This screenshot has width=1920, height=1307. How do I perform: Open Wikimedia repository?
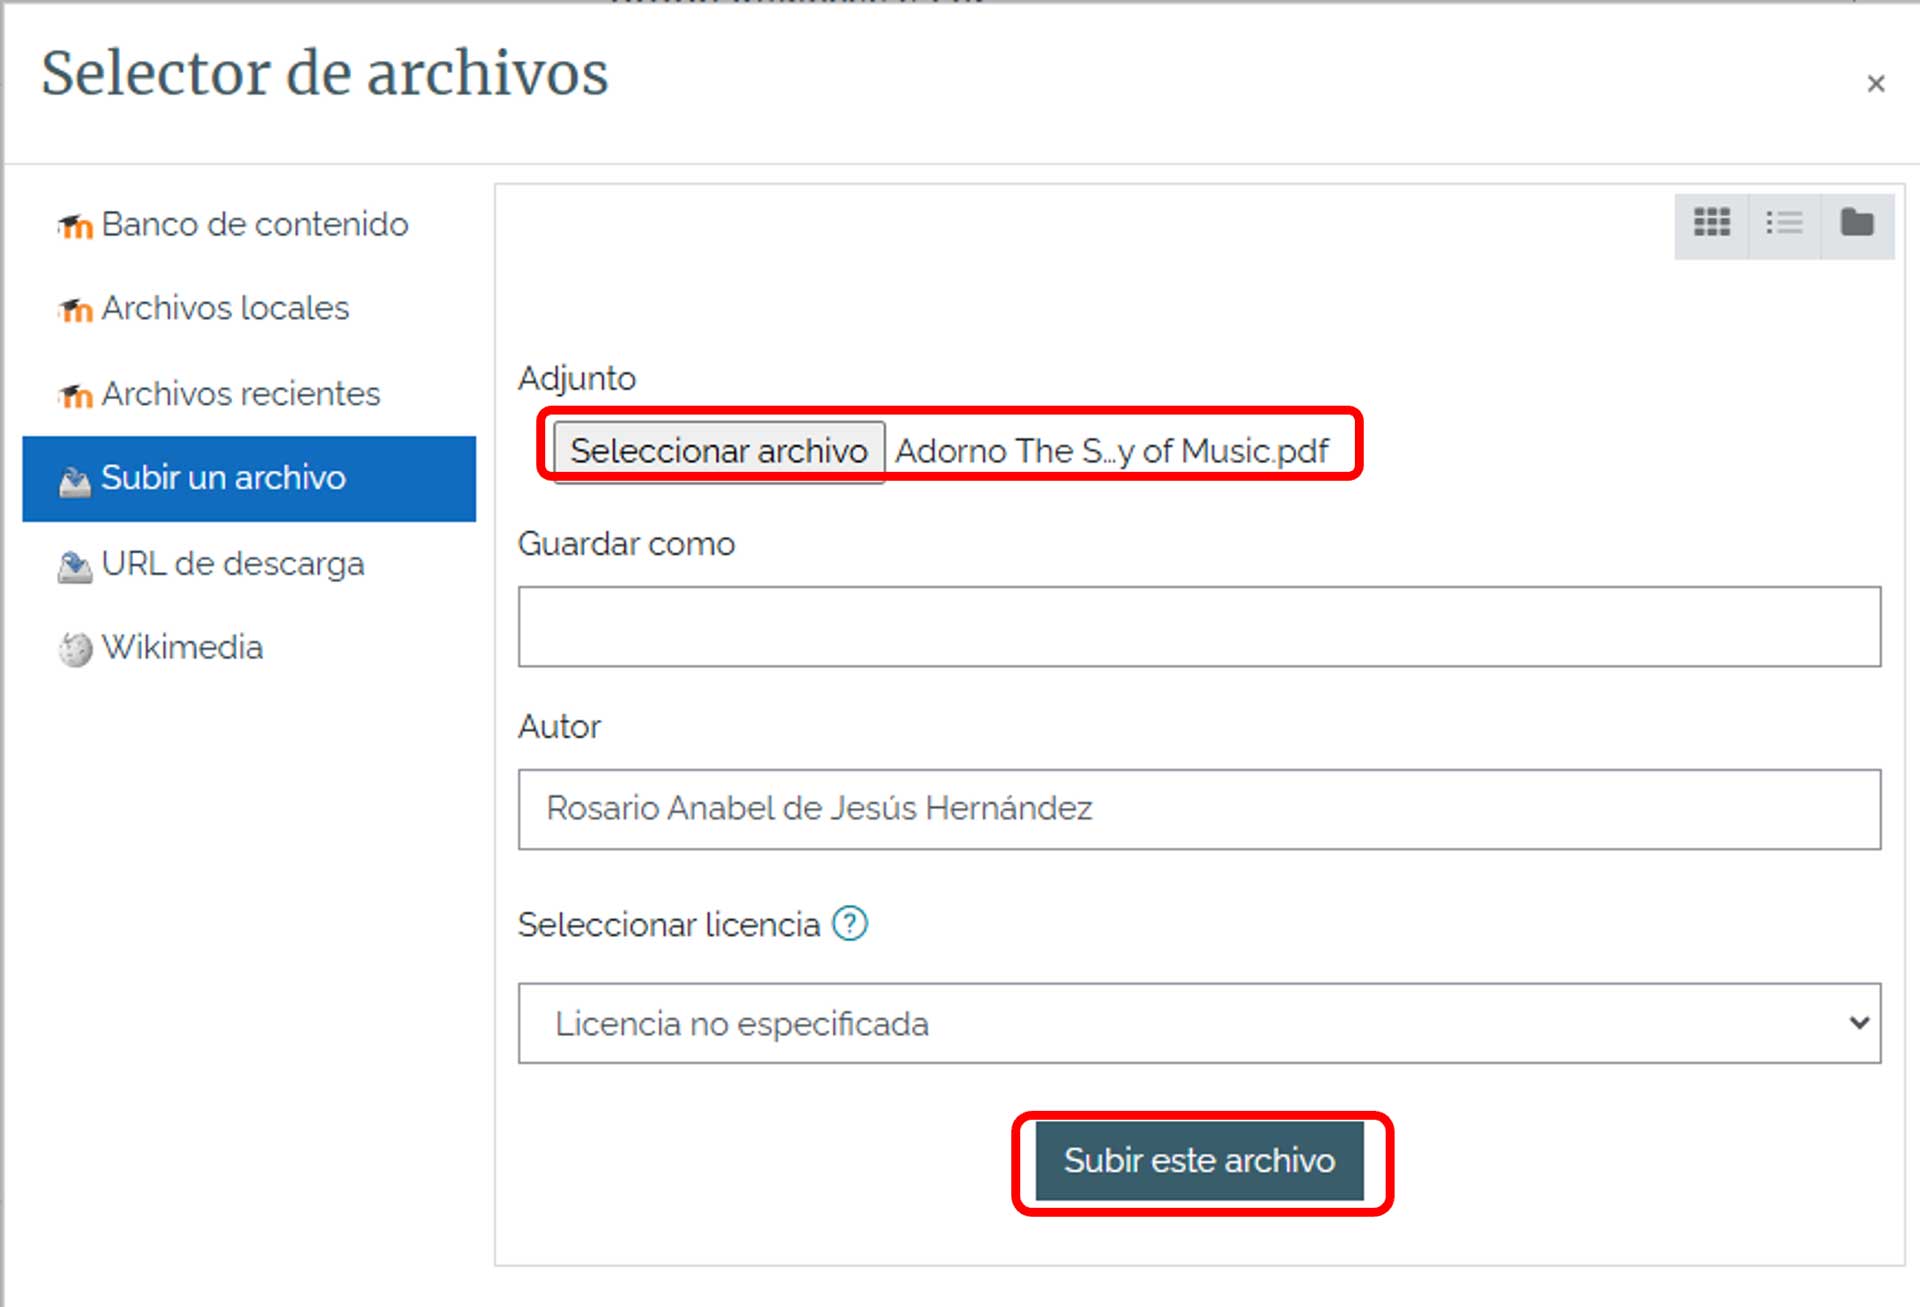pyautogui.click(x=161, y=648)
